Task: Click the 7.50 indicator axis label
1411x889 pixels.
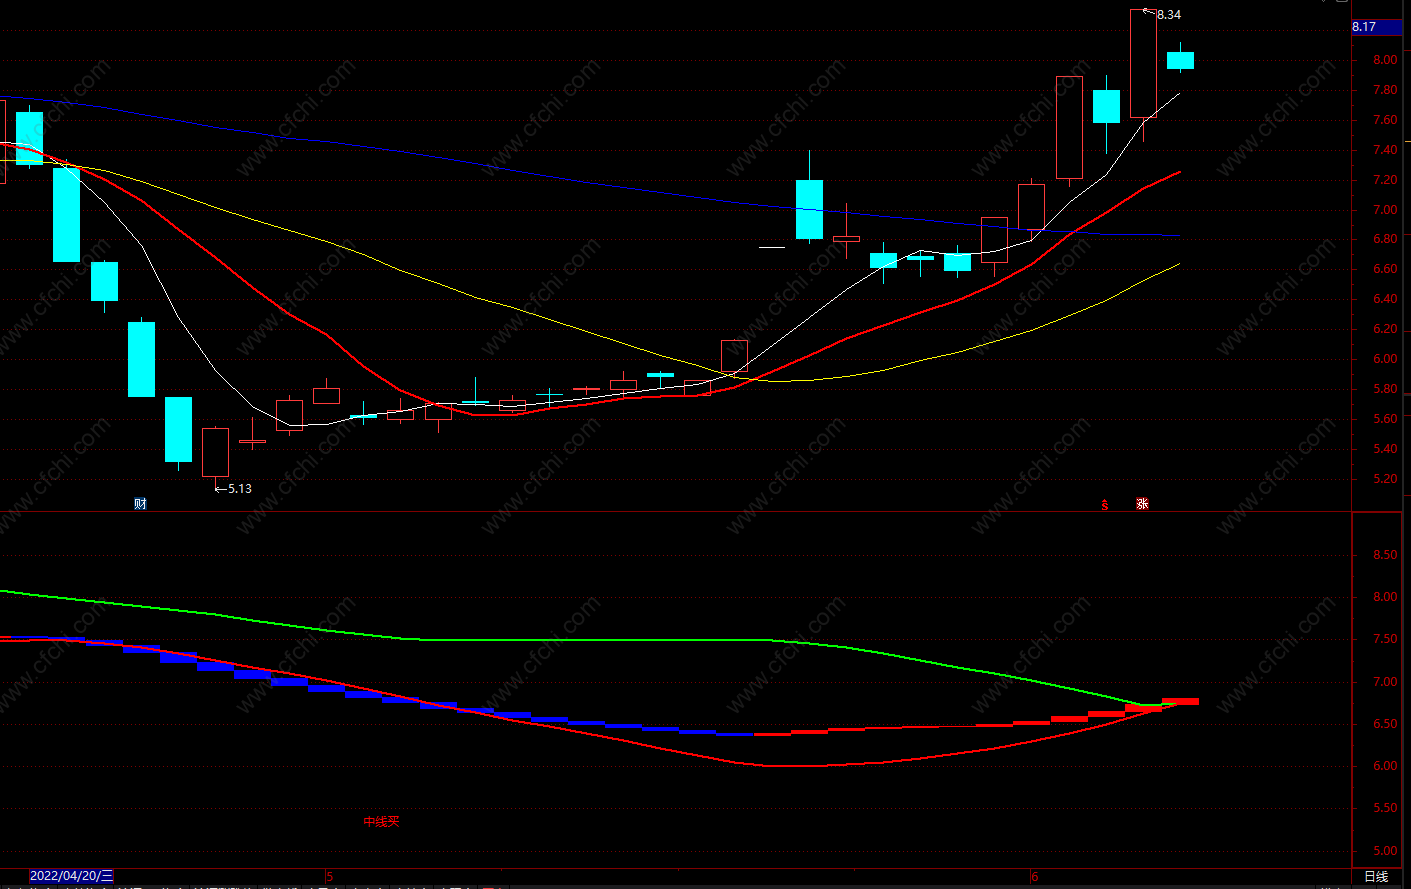Action: 1385,639
